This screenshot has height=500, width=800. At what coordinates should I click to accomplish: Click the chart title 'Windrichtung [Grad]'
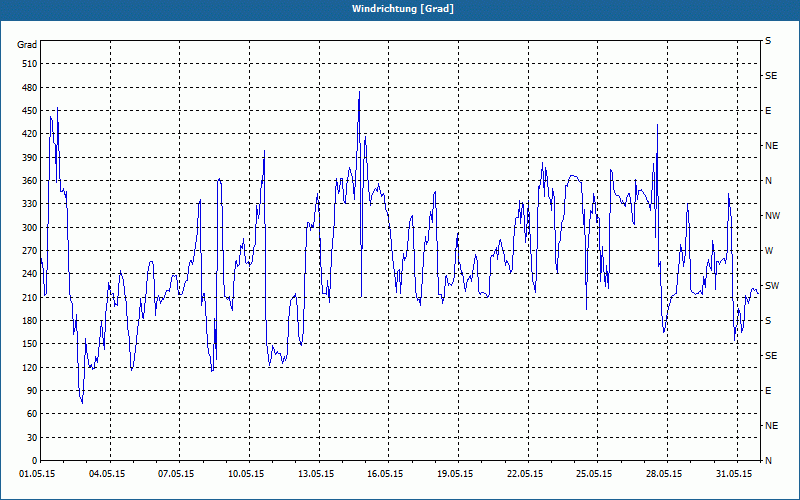coord(403,9)
